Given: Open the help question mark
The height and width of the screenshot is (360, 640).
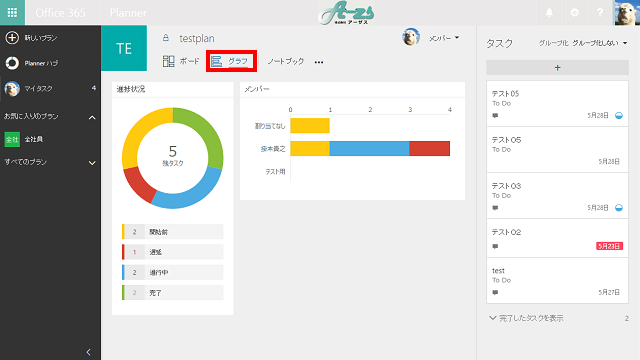Looking at the screenshot, I should (x=600, y=13).
